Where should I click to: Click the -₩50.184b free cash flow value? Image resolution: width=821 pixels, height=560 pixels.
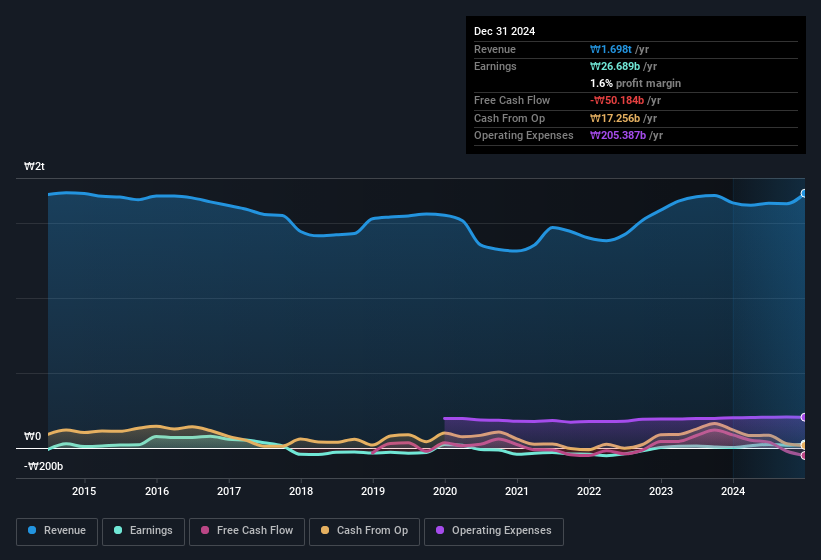coord(617,100)
